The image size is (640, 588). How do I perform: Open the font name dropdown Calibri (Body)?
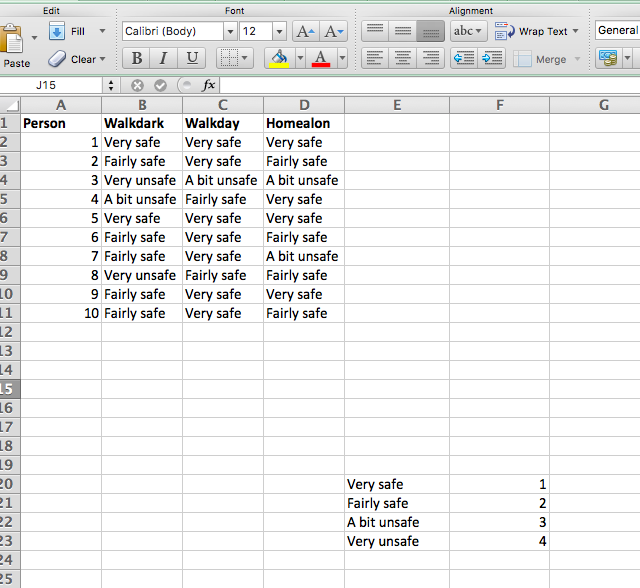coord(229,31)
